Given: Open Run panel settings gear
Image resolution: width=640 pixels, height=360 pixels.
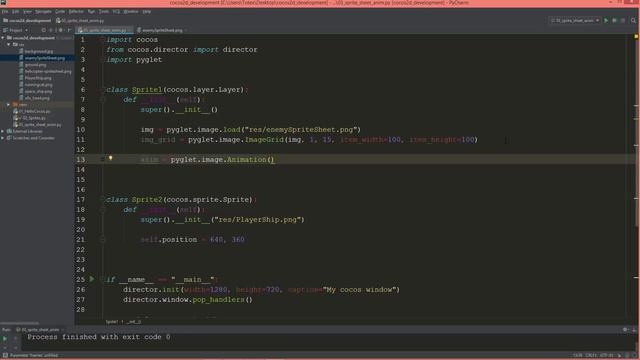Looking at the screenshot, I should click(624, 329).
